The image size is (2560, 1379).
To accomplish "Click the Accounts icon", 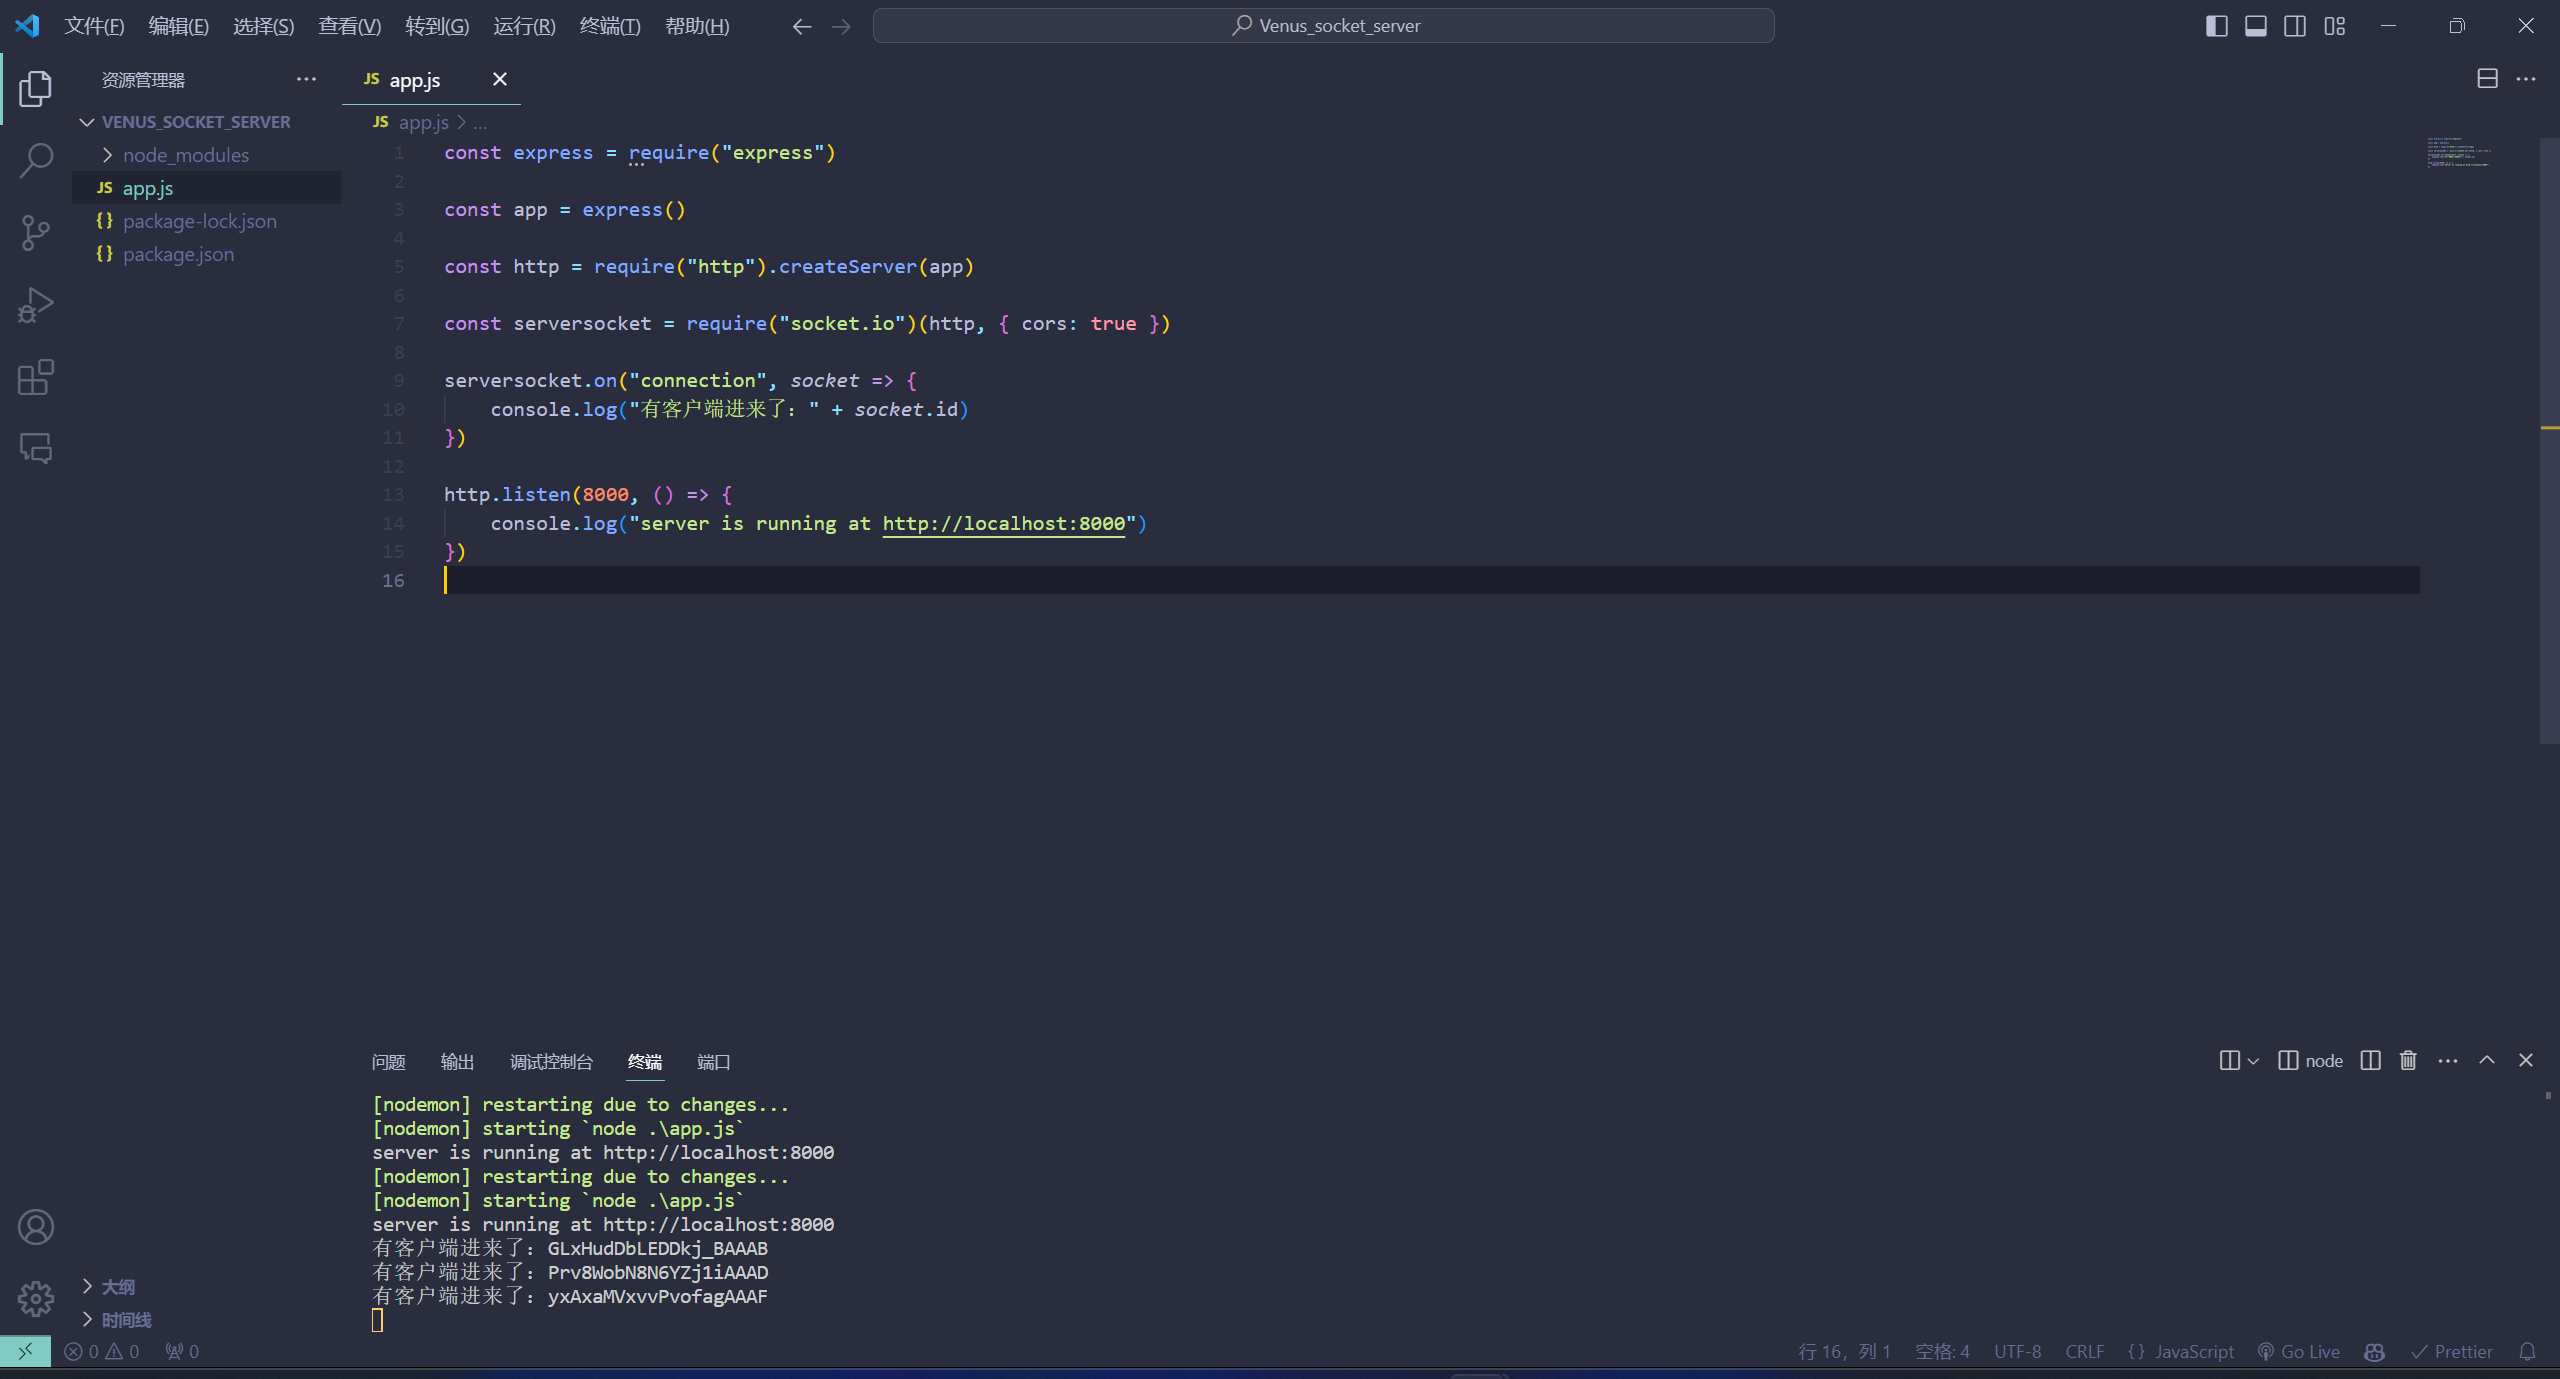I will click(36, 1227).
